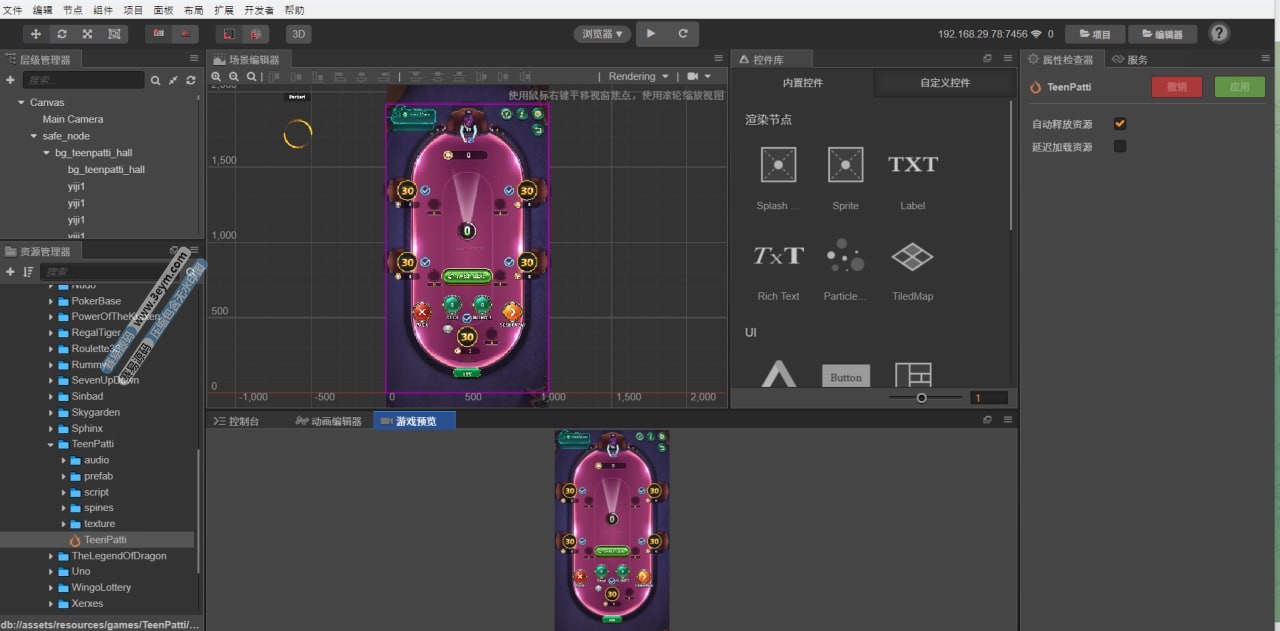Click the red 撤销 button

coord(1177,87)
